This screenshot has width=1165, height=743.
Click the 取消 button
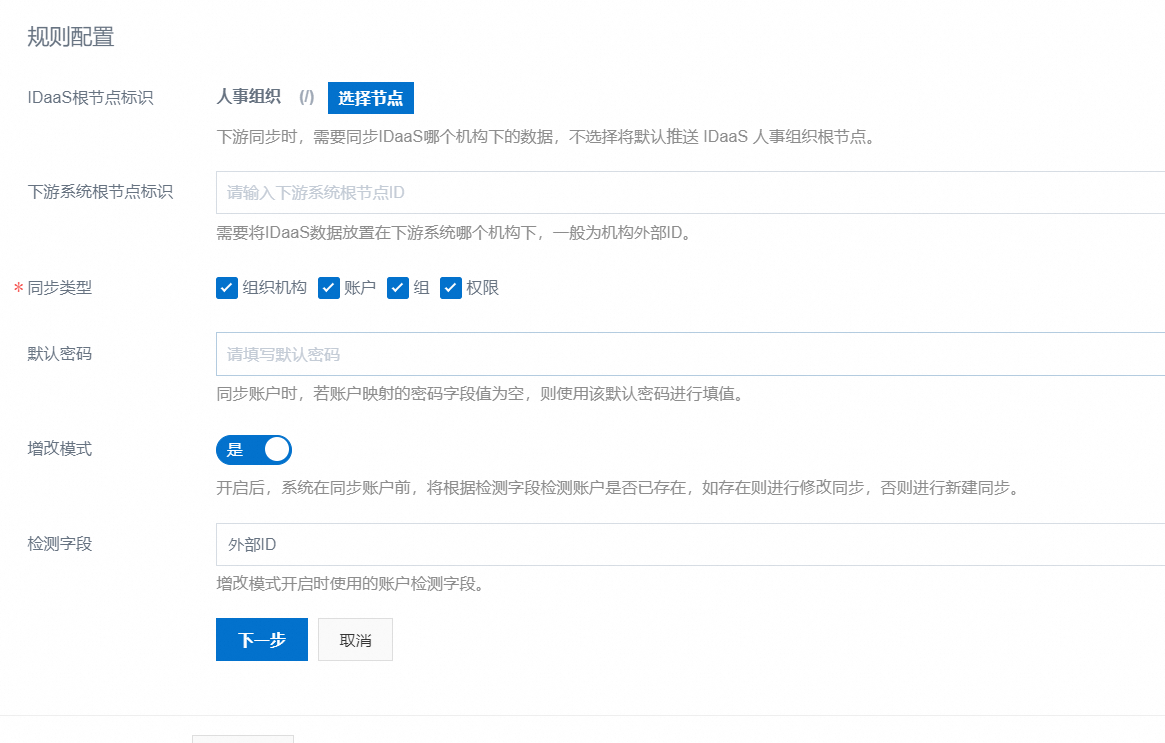(355, 640)
